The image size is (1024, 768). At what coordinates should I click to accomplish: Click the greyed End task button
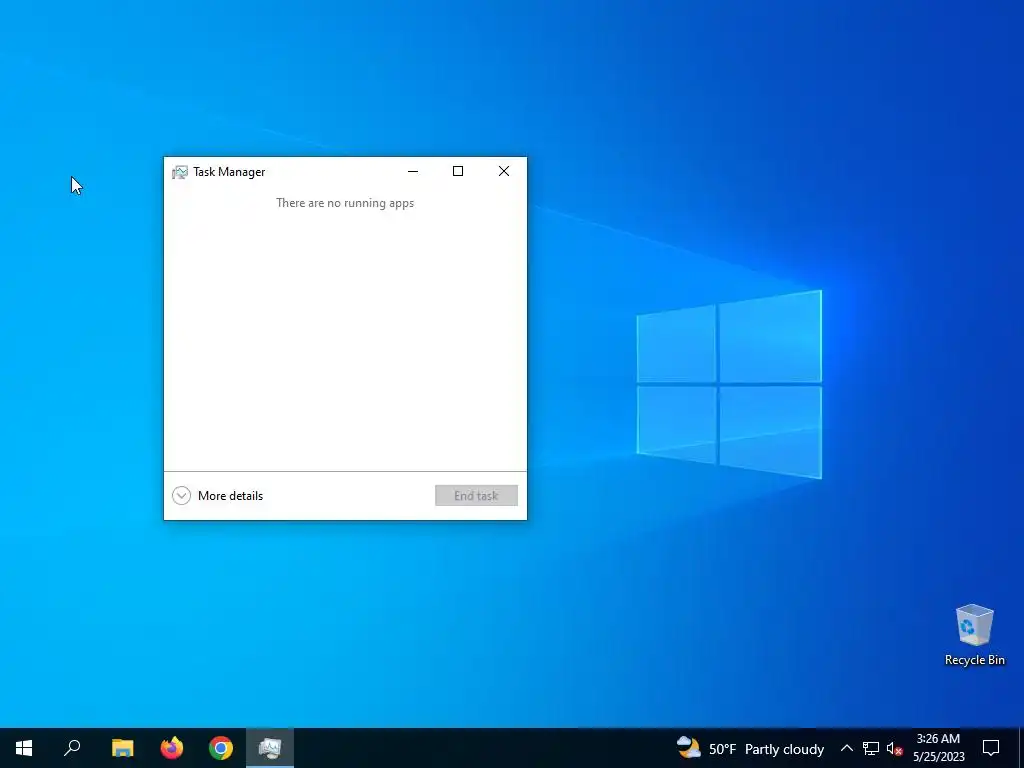(x=476, y=496)
